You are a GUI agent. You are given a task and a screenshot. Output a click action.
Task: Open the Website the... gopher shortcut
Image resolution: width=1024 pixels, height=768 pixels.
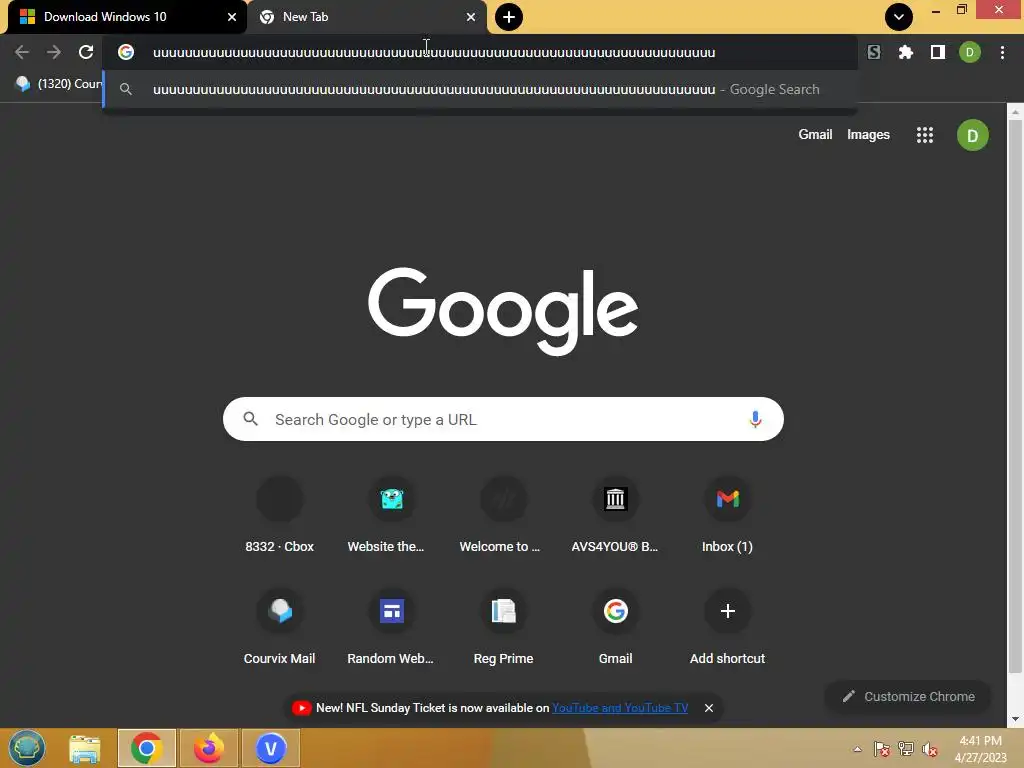point(391,516)
